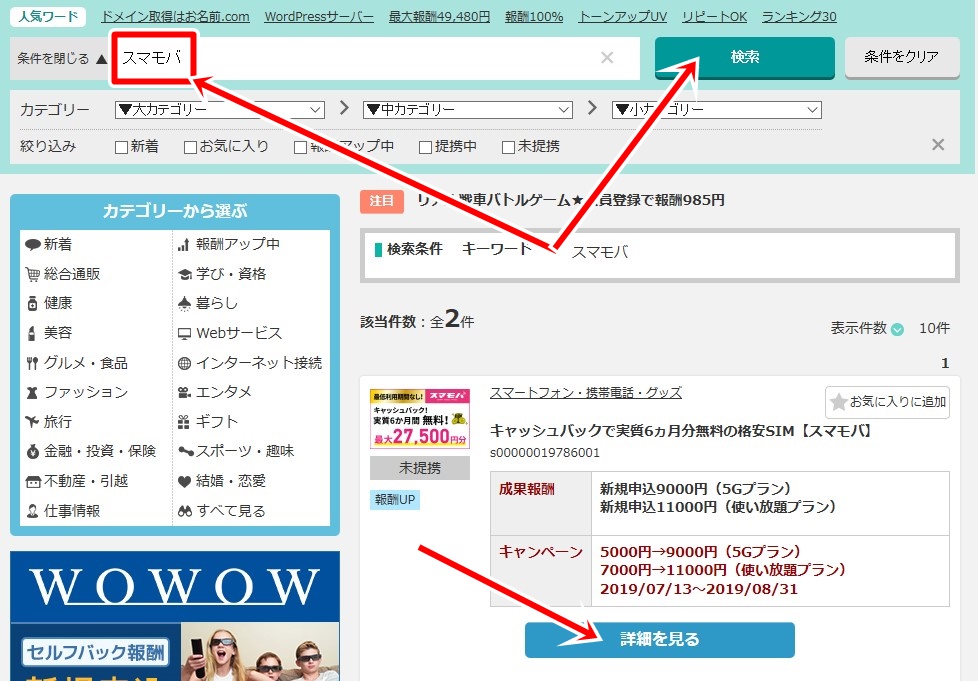Click お気に入りに追加 button
This screenshot has width=978, height=681.
click(x=887, y=402)
